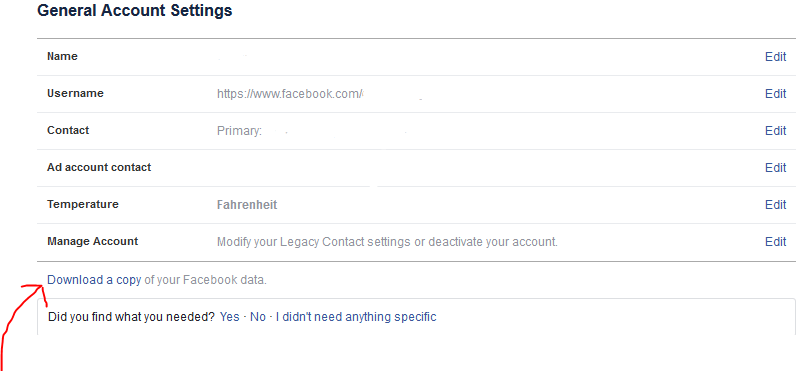
Task: Edit the Temperature setting
Action: pos(775,205)
